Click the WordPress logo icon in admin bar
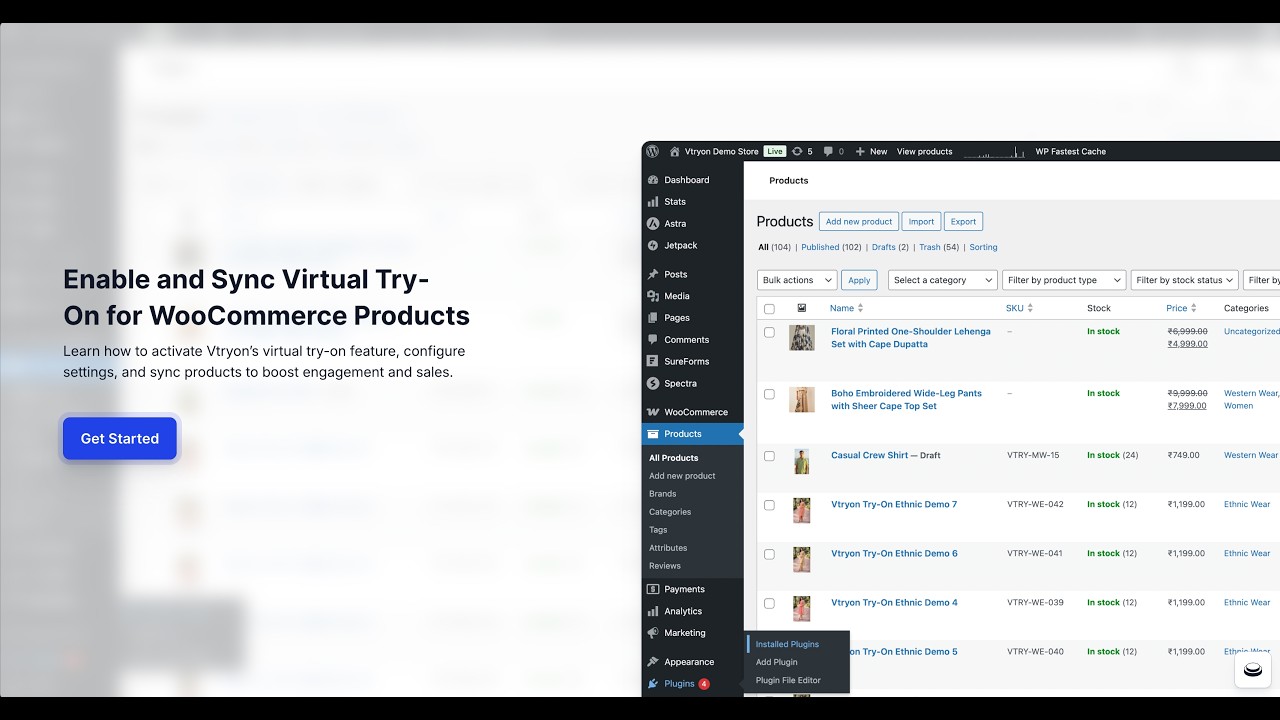Viewport: 1280px width, 720px height. coord(652,151)
